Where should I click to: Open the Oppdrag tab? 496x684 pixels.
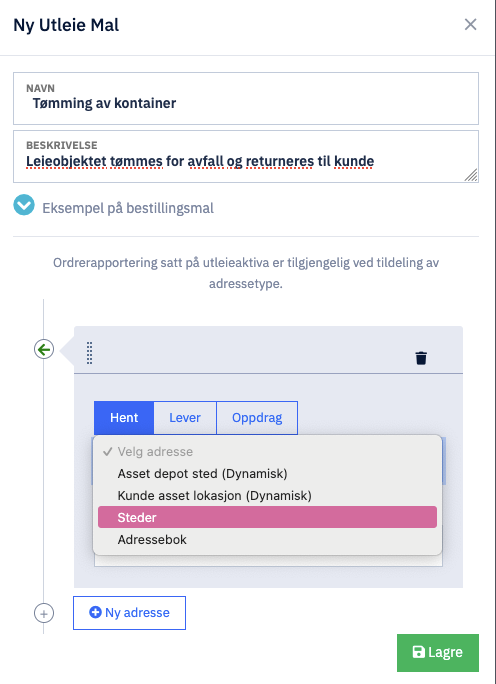257,418
